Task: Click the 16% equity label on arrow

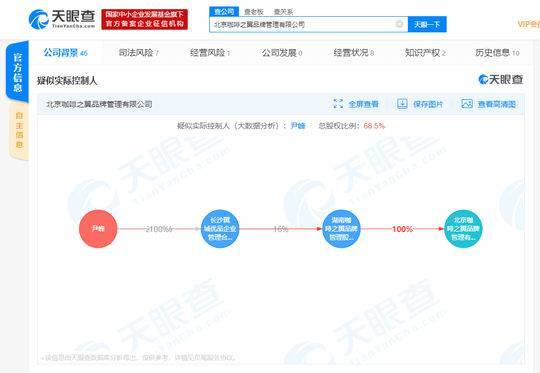Action: coord(281,229)
